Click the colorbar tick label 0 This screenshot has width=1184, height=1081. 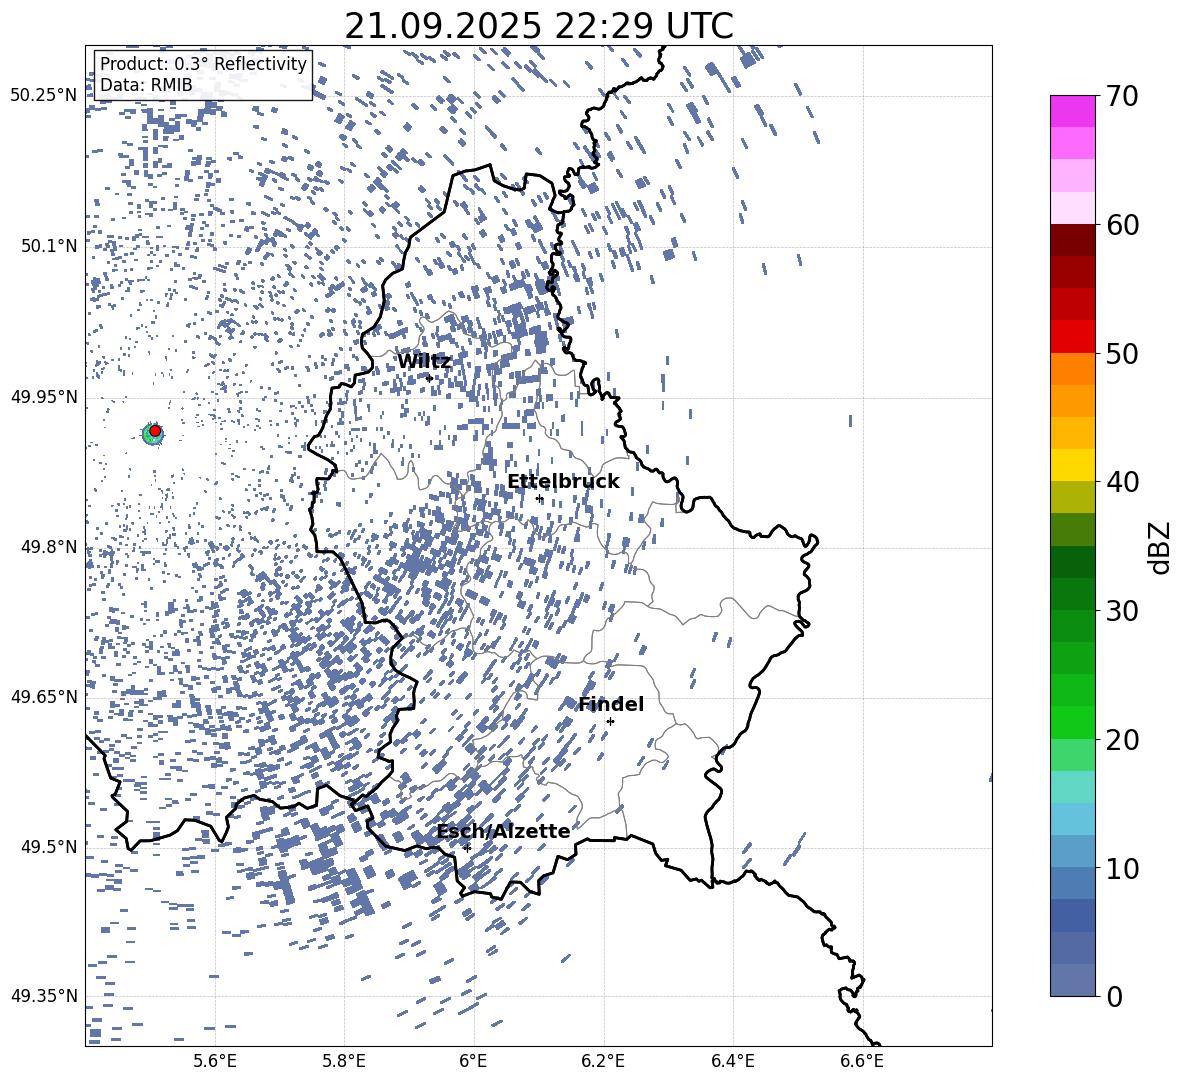pos(1114,997)
